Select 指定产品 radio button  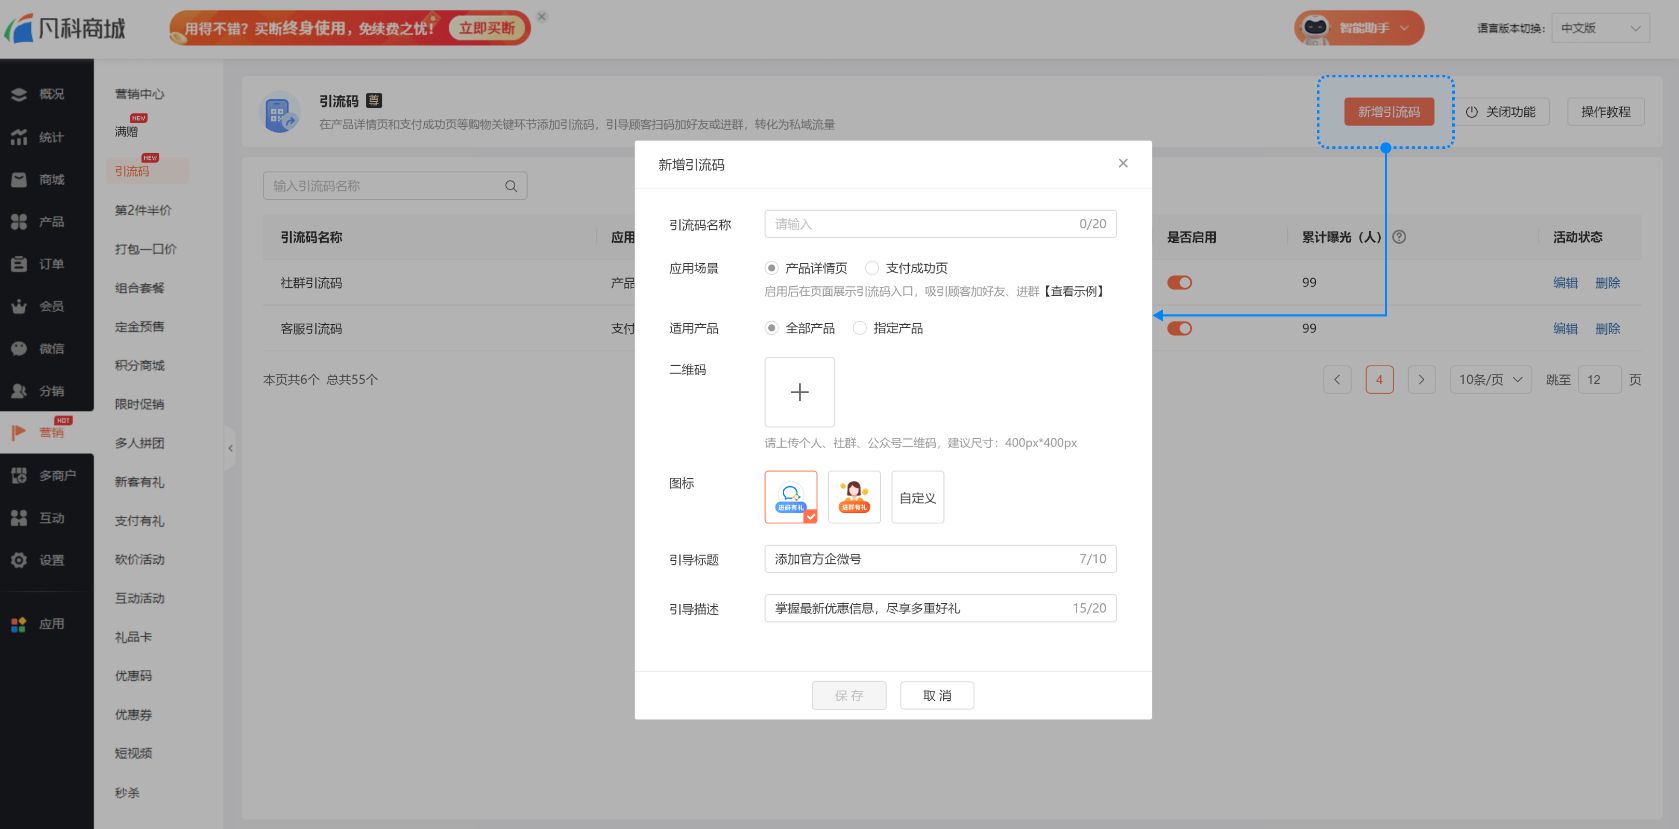[859, 328]
